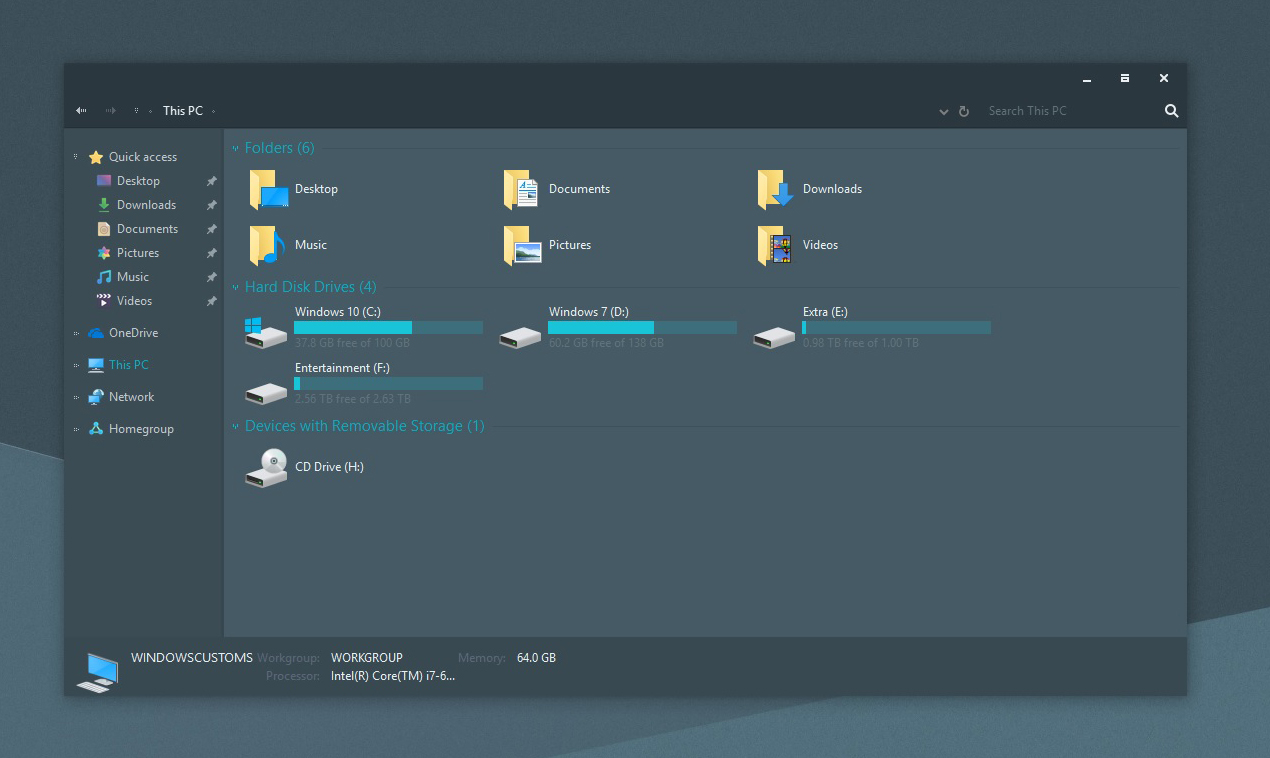
Task: Open the CD Drive (H:) icon
Action: tap(265, 466)
